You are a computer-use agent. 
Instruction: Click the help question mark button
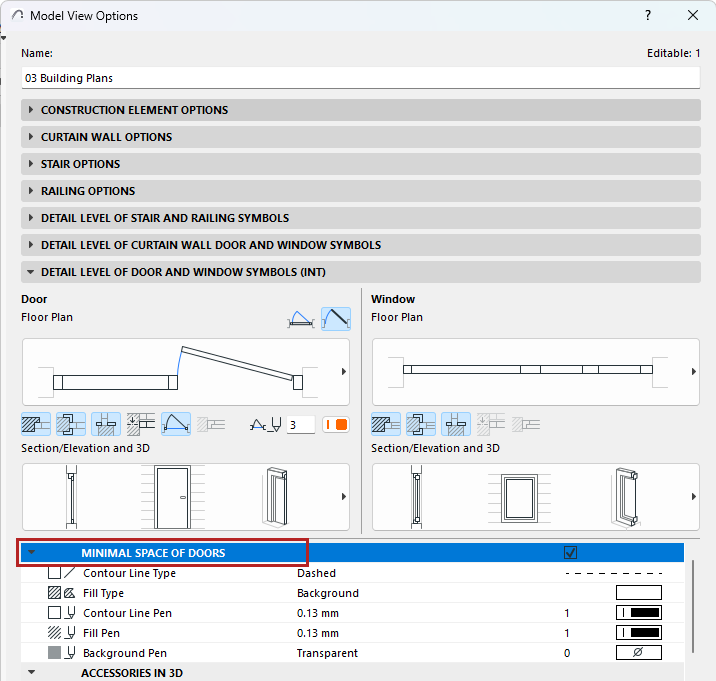click(x=648, y=16)
